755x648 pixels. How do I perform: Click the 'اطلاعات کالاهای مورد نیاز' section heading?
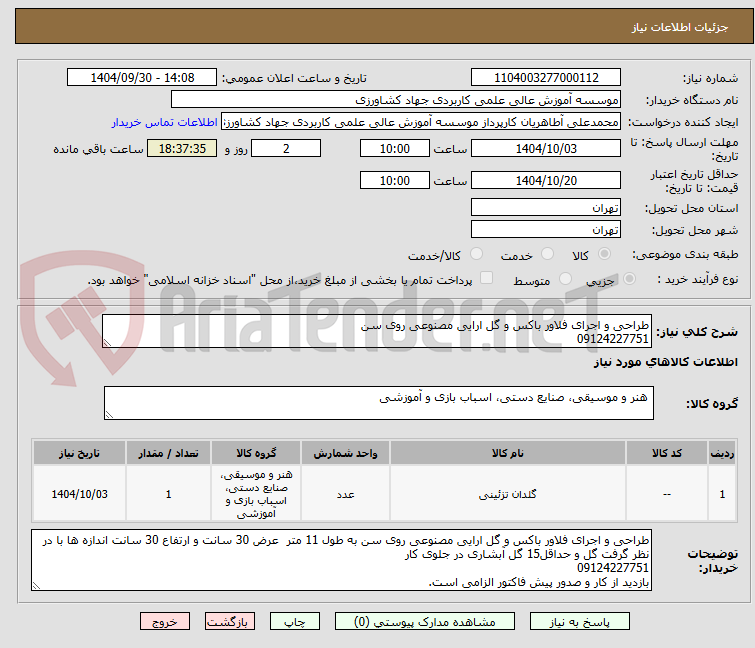(x=665, y=362)
